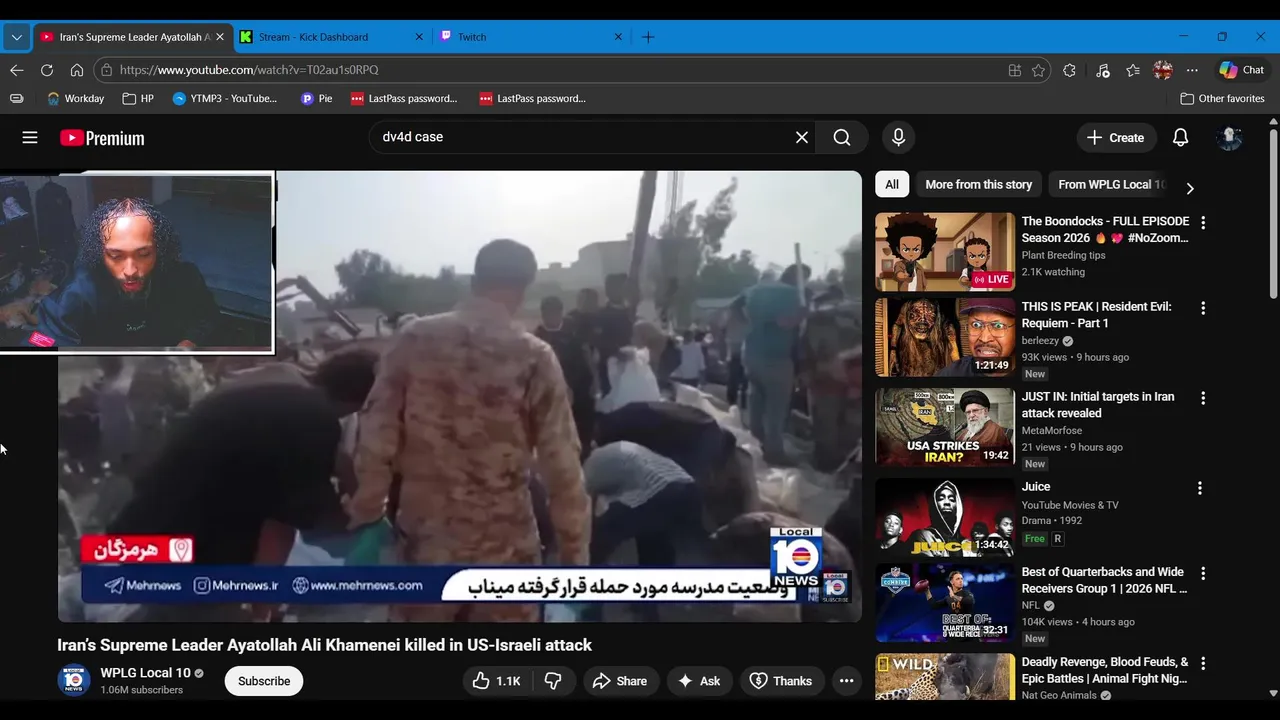Open a new browser tab

pos(648,37)
